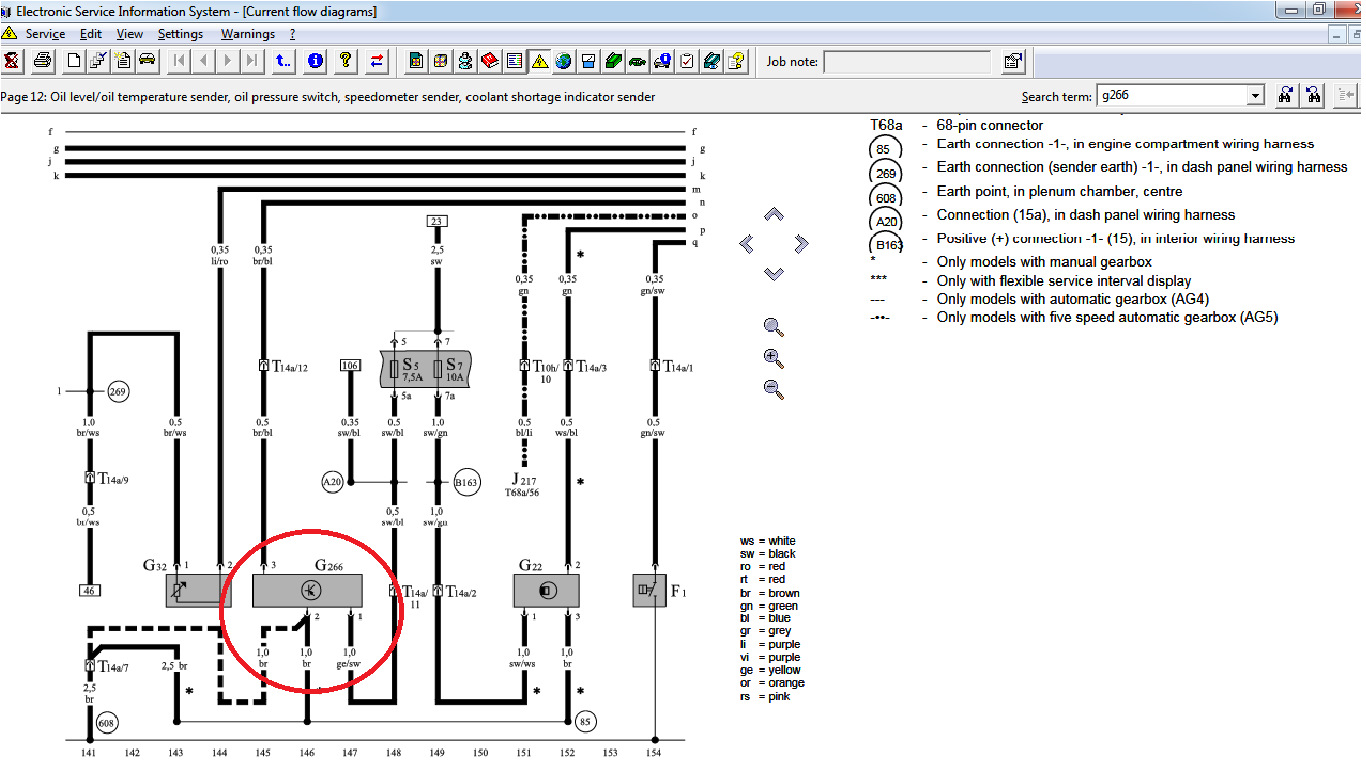The width and height of the screenshot is (1366, 768).
Task: Click the yellow question mark help icon
Action: point(346,61)
